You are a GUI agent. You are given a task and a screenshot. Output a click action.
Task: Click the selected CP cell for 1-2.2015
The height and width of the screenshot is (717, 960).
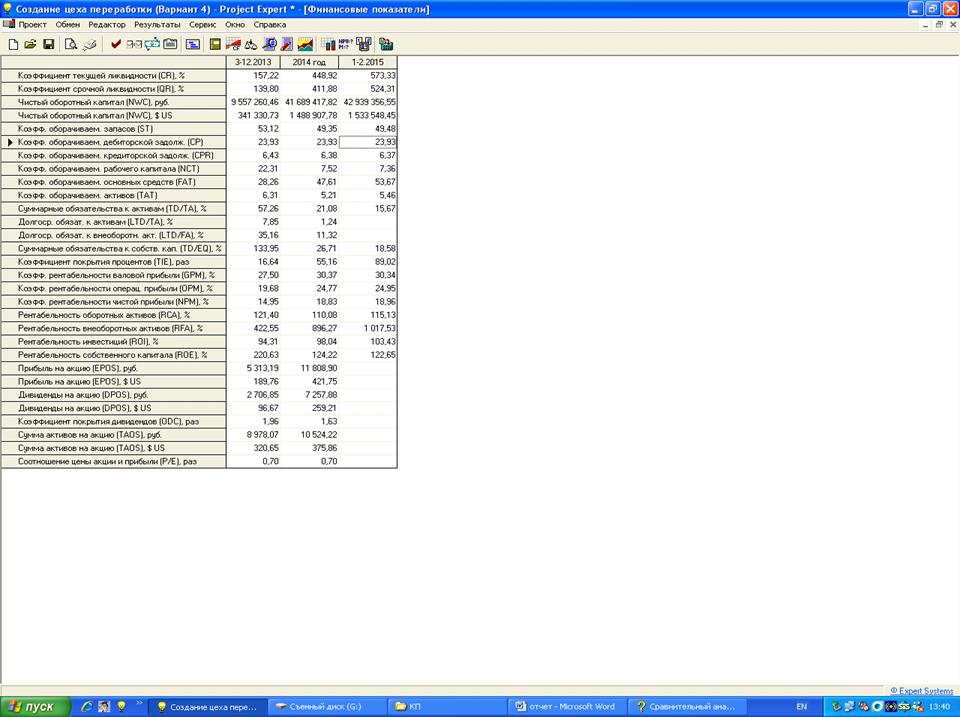tap(368, 142)
